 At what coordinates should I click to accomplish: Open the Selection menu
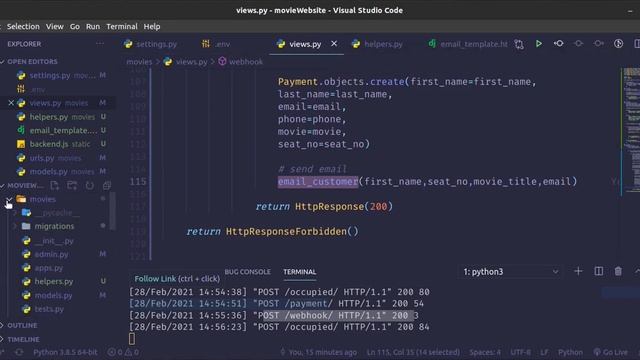[x=23, y=27]
